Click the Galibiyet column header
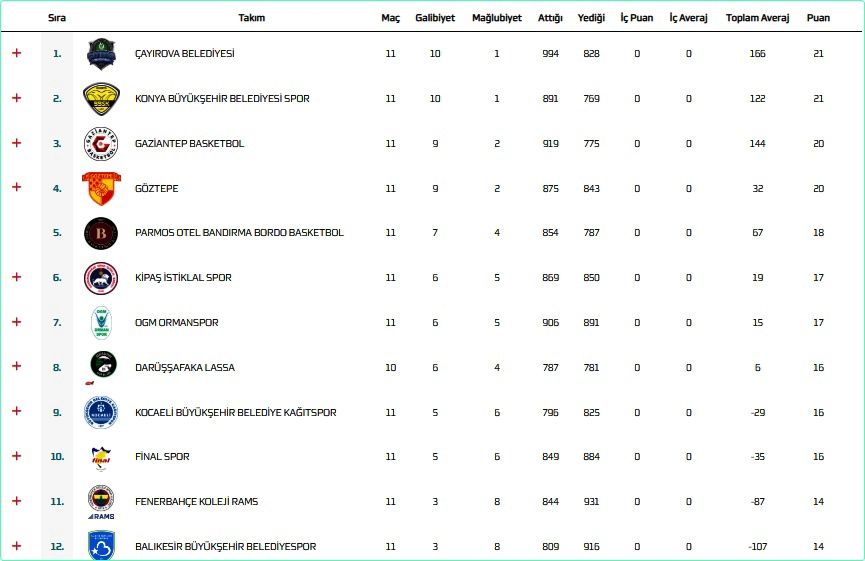This screenshot has height=561, width=865. [435, 18]
